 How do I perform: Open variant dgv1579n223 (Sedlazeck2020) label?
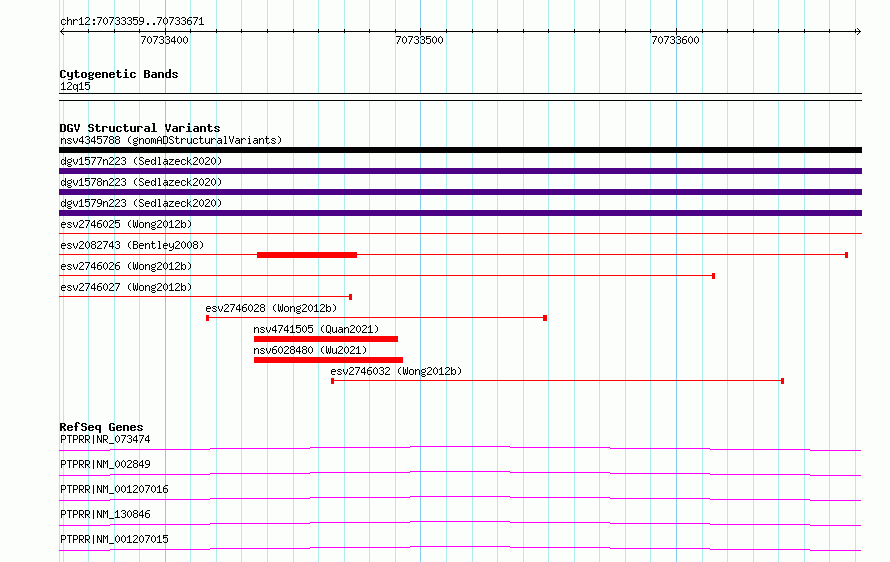click(x=141, y=203)
